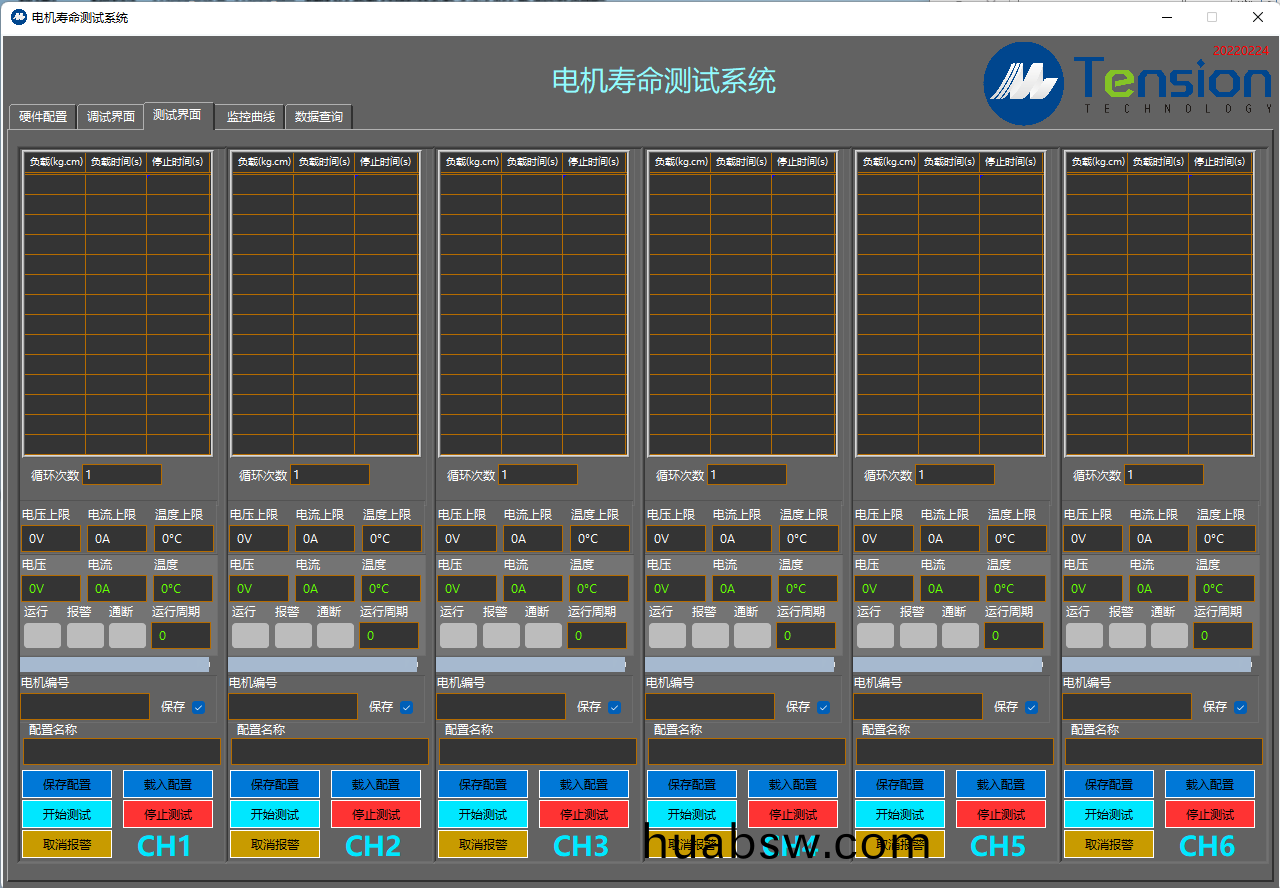
Task: Focus the CH2 循环次数 input field
Action: [x=329, y=475]
